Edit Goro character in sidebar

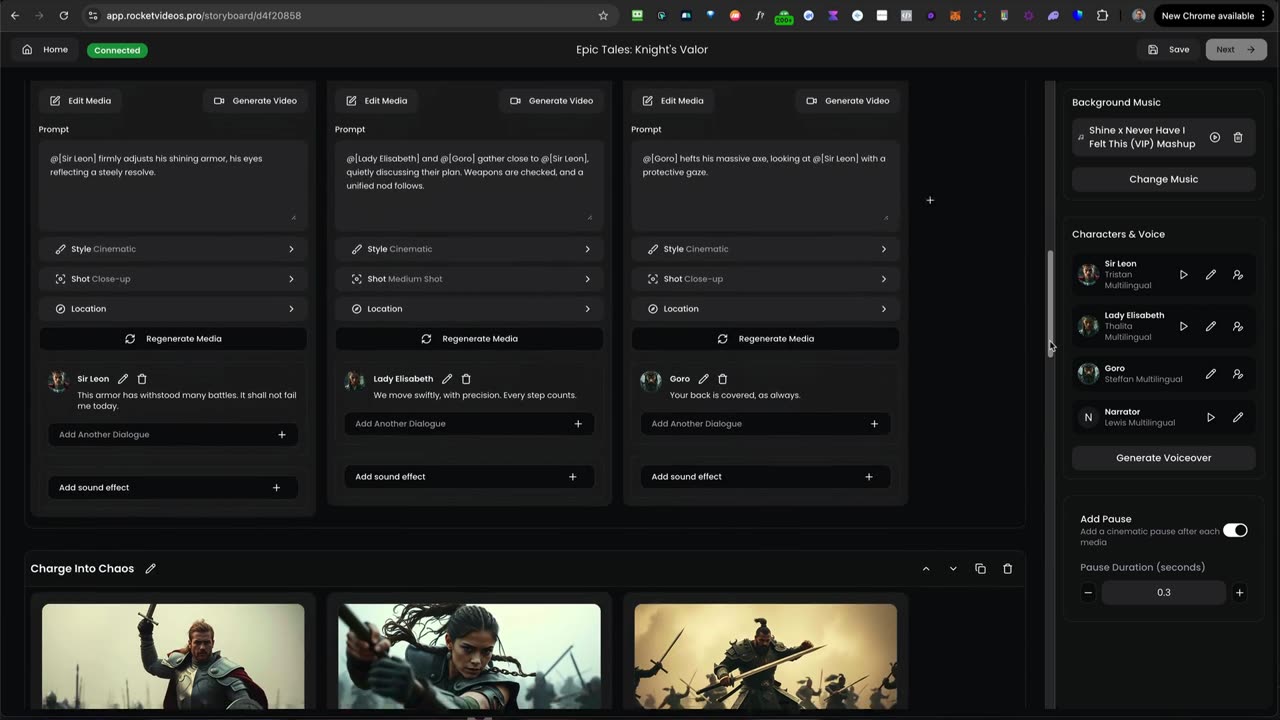[x=1211, y=374]
